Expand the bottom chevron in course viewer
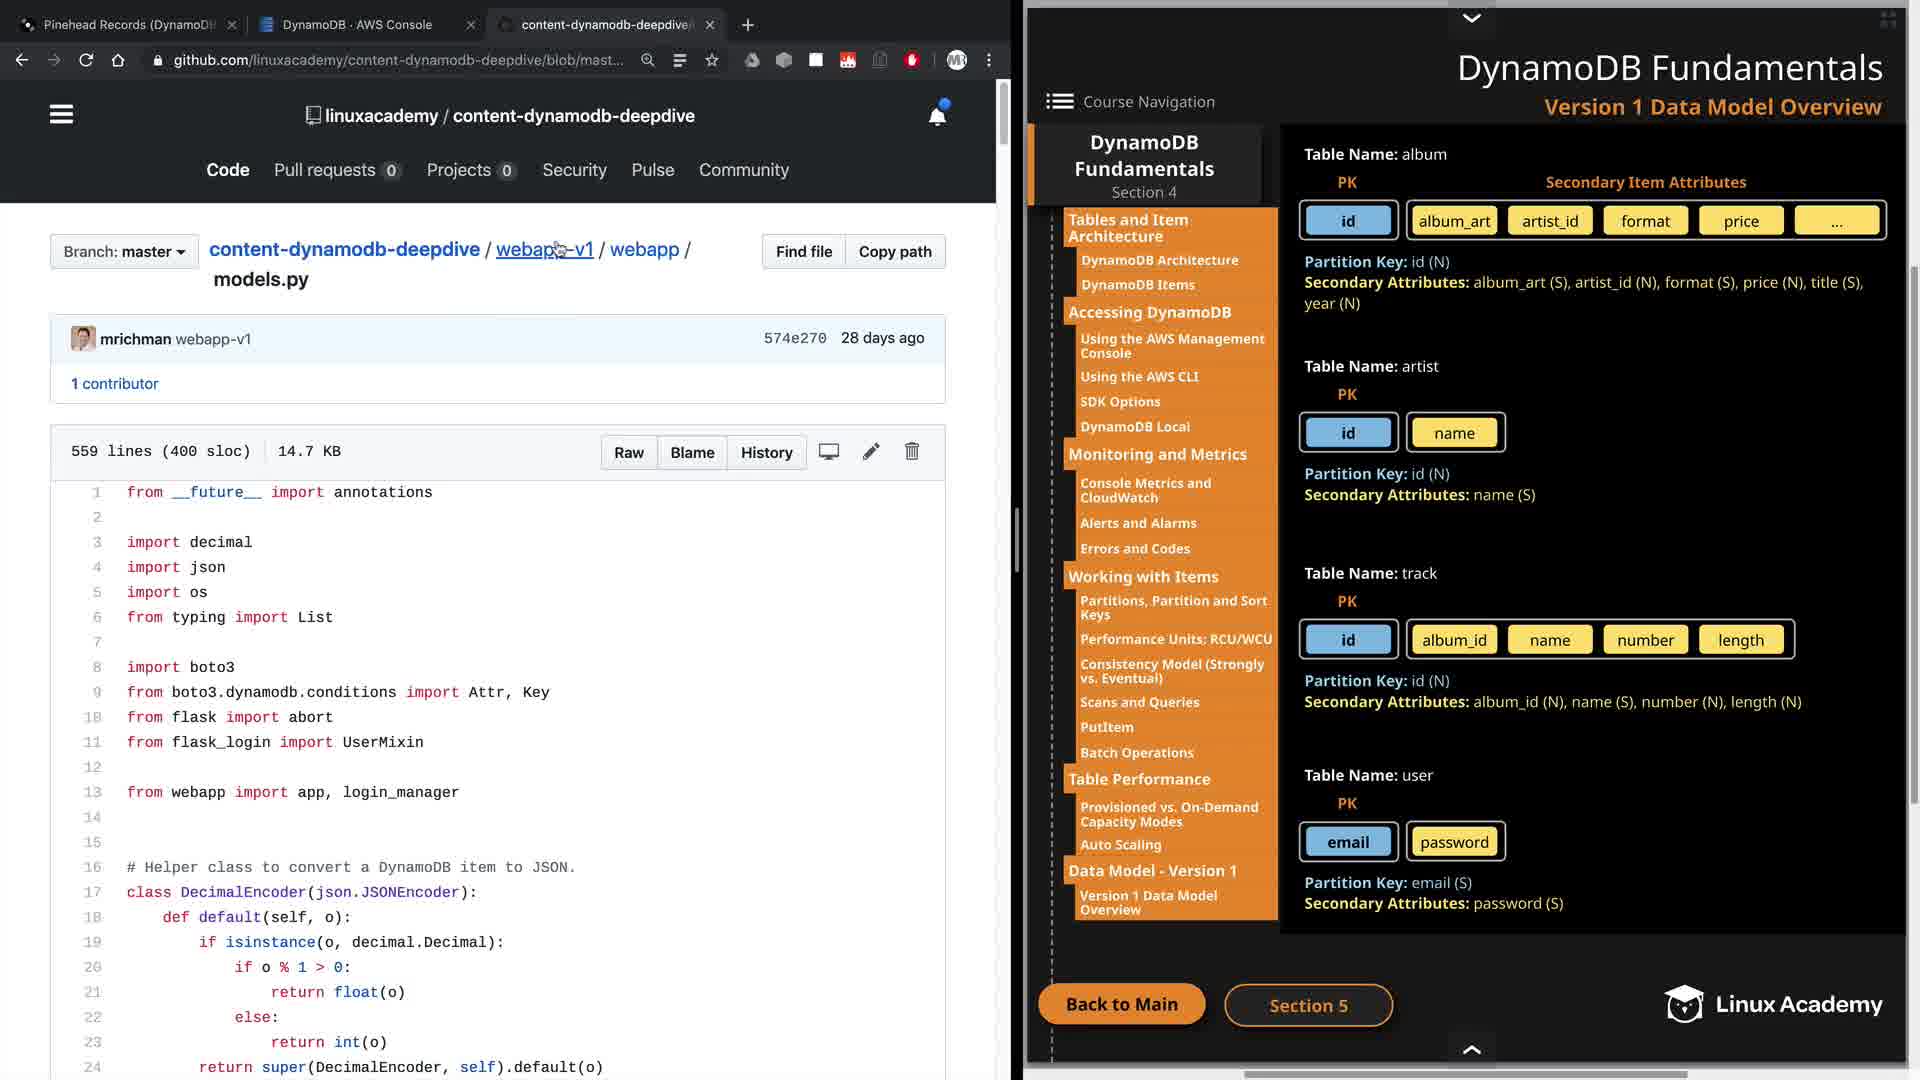This screenshot has width=1920, height=1080. click(x=1471, y=1049)
